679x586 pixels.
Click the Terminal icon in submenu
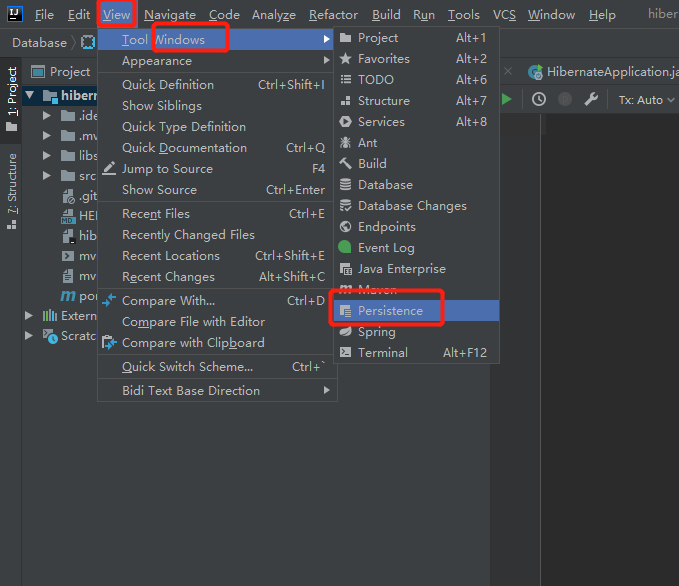[345, 353]
